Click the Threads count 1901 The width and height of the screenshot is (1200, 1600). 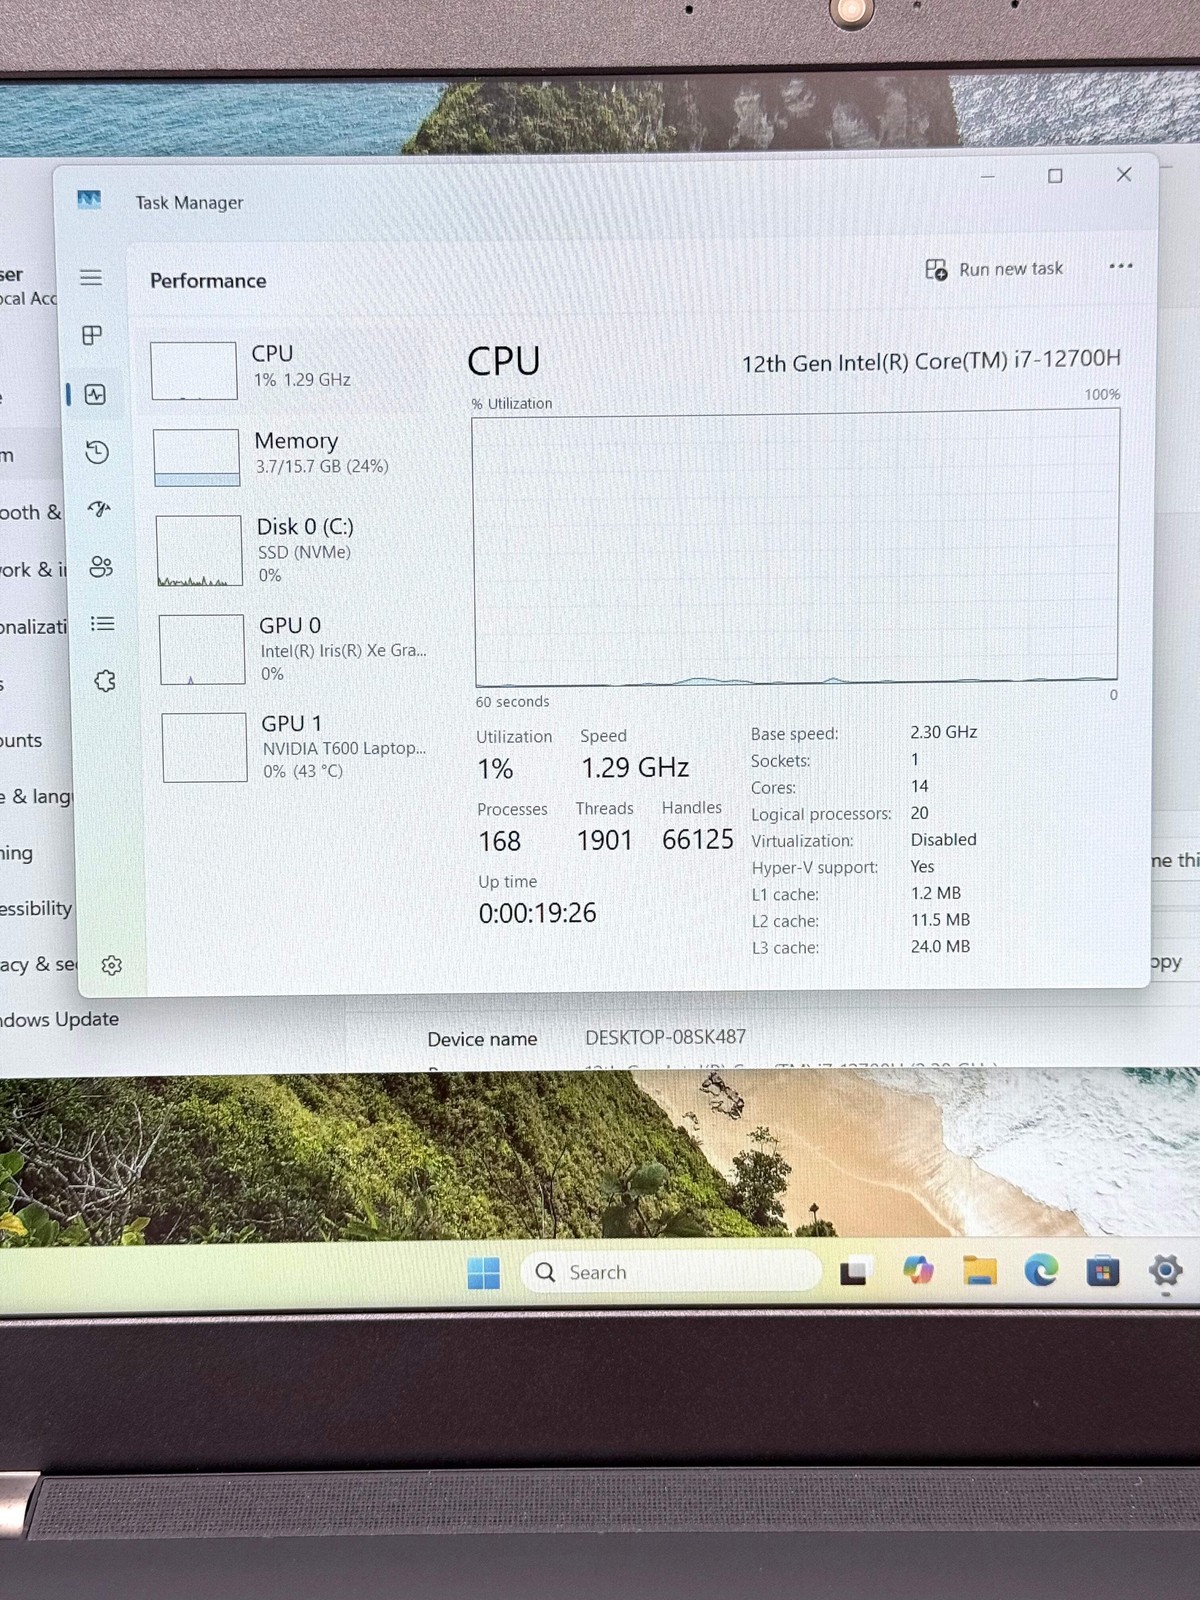[x=604, y=840]
